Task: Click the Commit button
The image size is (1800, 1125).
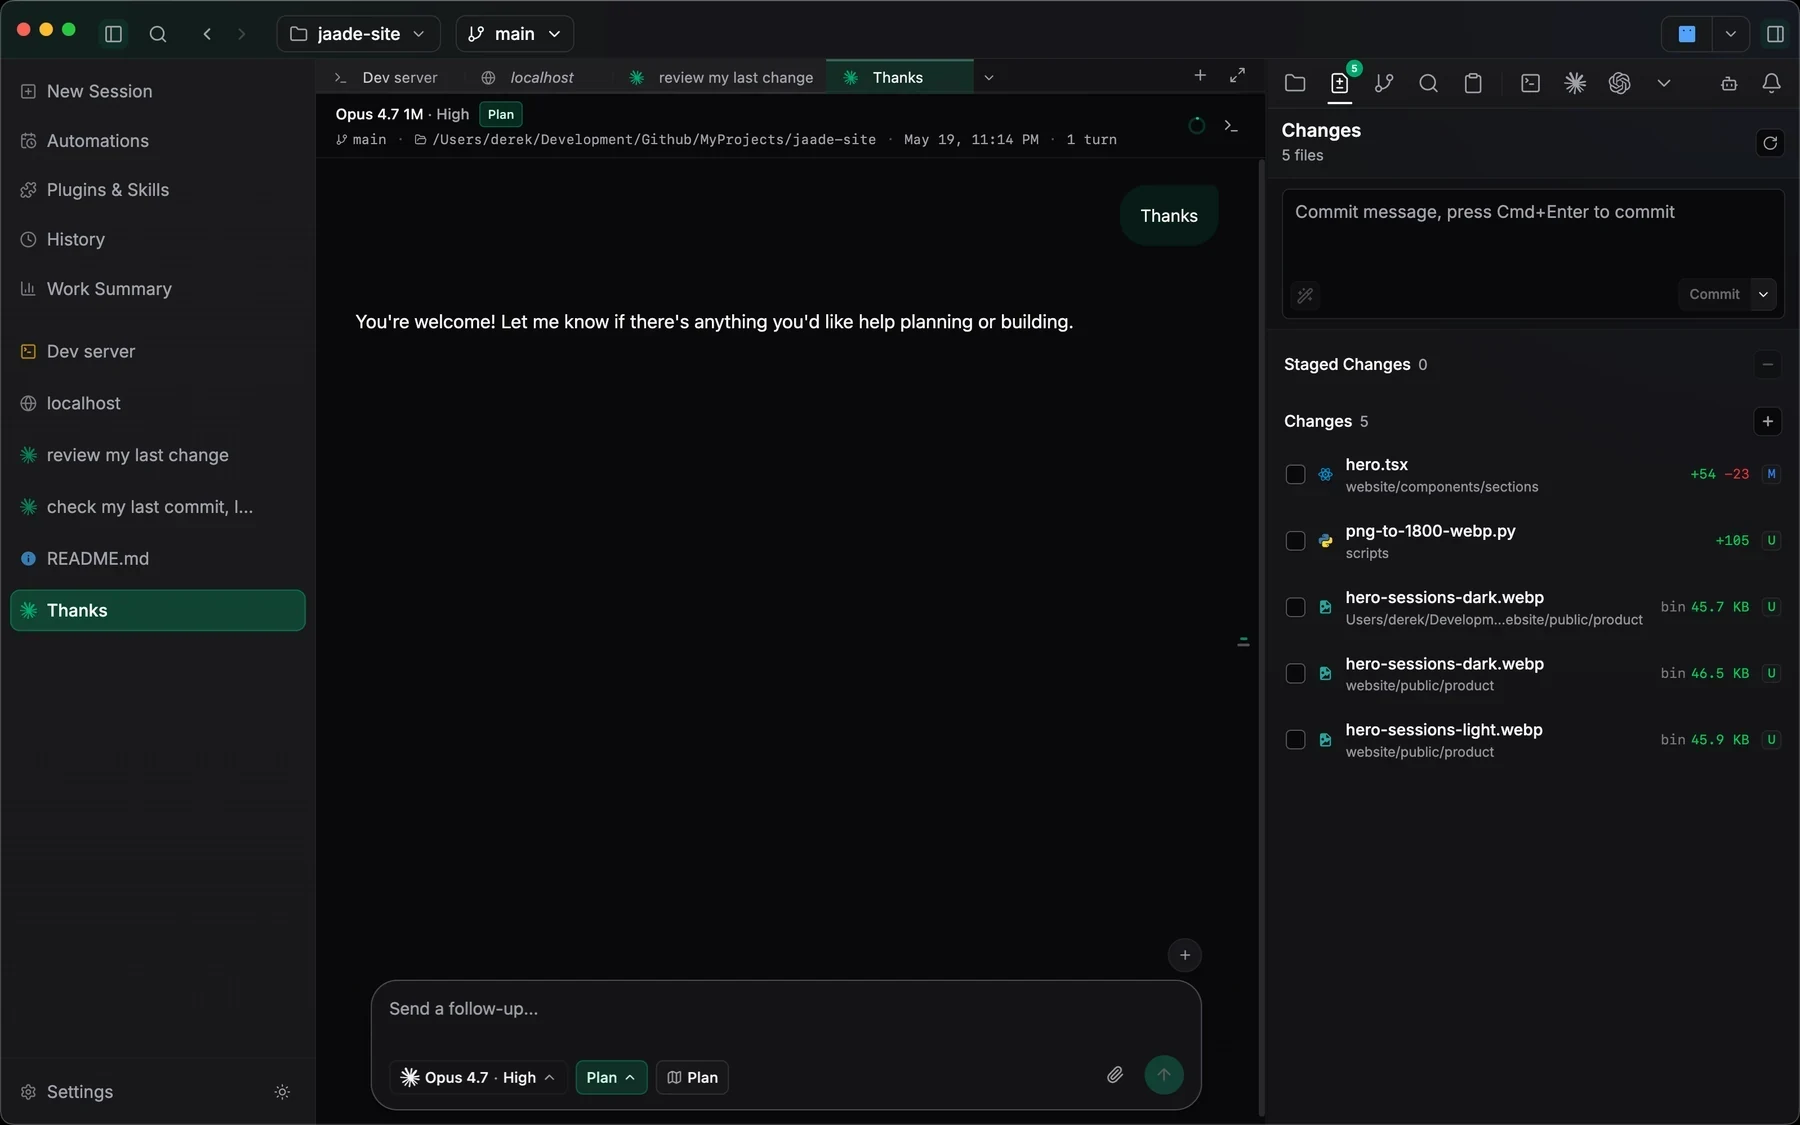Action: (x=1714, y=294)
